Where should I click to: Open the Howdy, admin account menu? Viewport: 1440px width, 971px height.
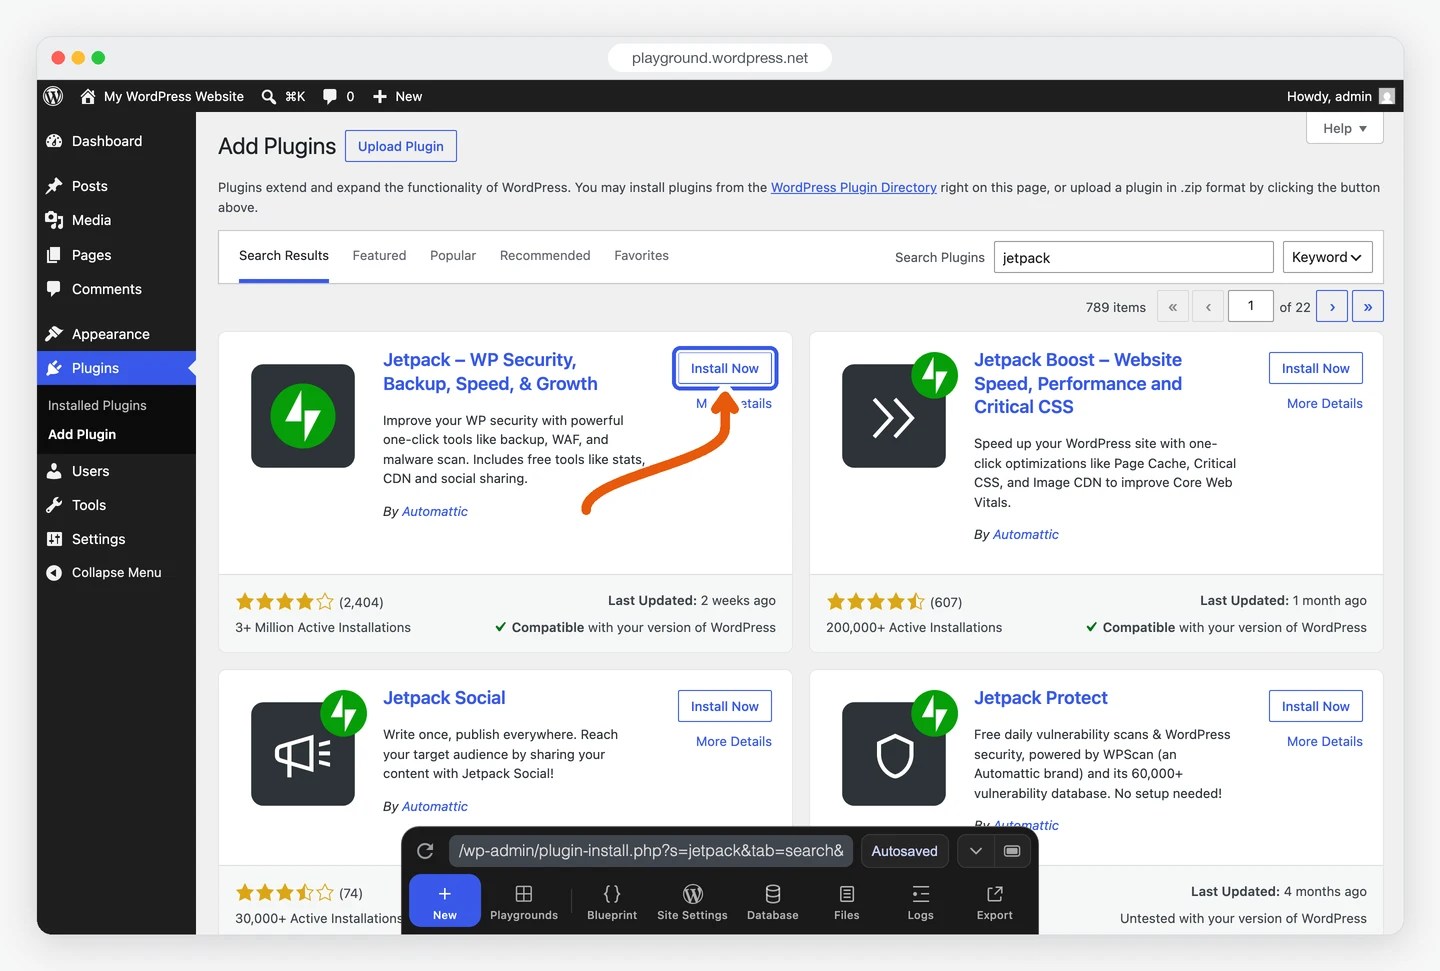(x=1340, y=97)
